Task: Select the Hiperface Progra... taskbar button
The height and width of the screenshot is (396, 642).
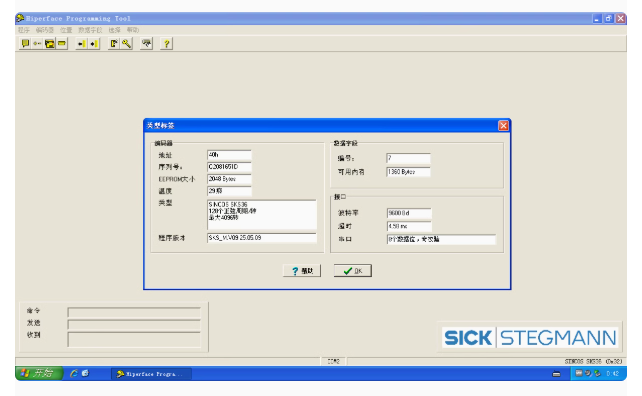Action: coord(151,374)
